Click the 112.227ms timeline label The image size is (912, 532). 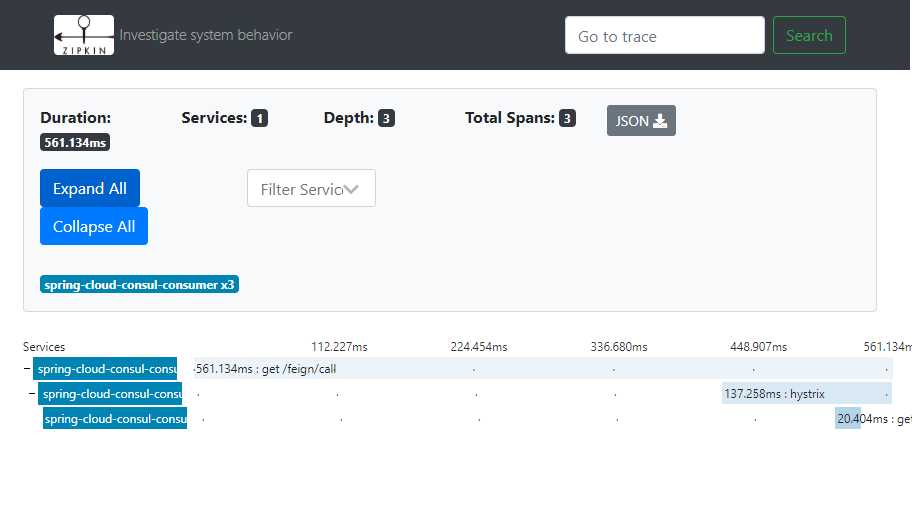339,347
